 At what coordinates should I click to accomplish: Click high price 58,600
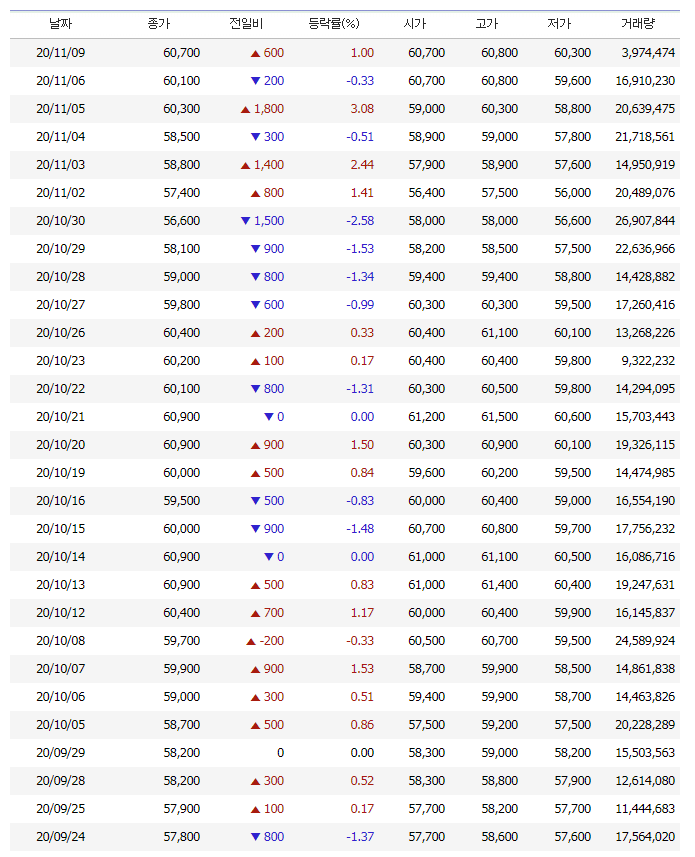point(499,837)
